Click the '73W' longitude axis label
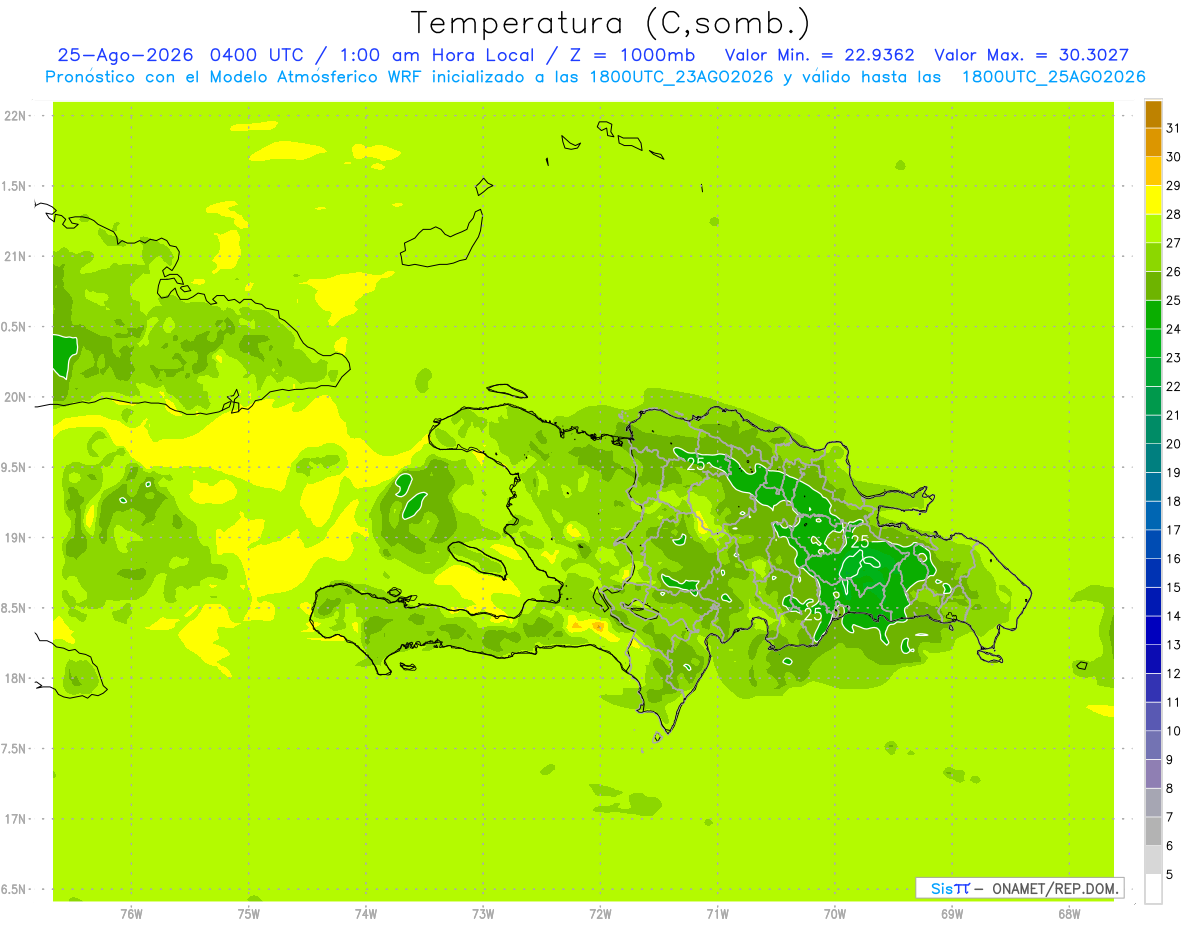The image size is (1200, 927). [483, 914]
